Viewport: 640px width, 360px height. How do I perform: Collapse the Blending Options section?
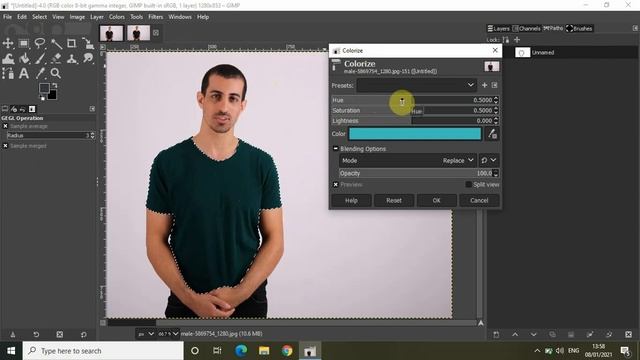click(336, 149)
